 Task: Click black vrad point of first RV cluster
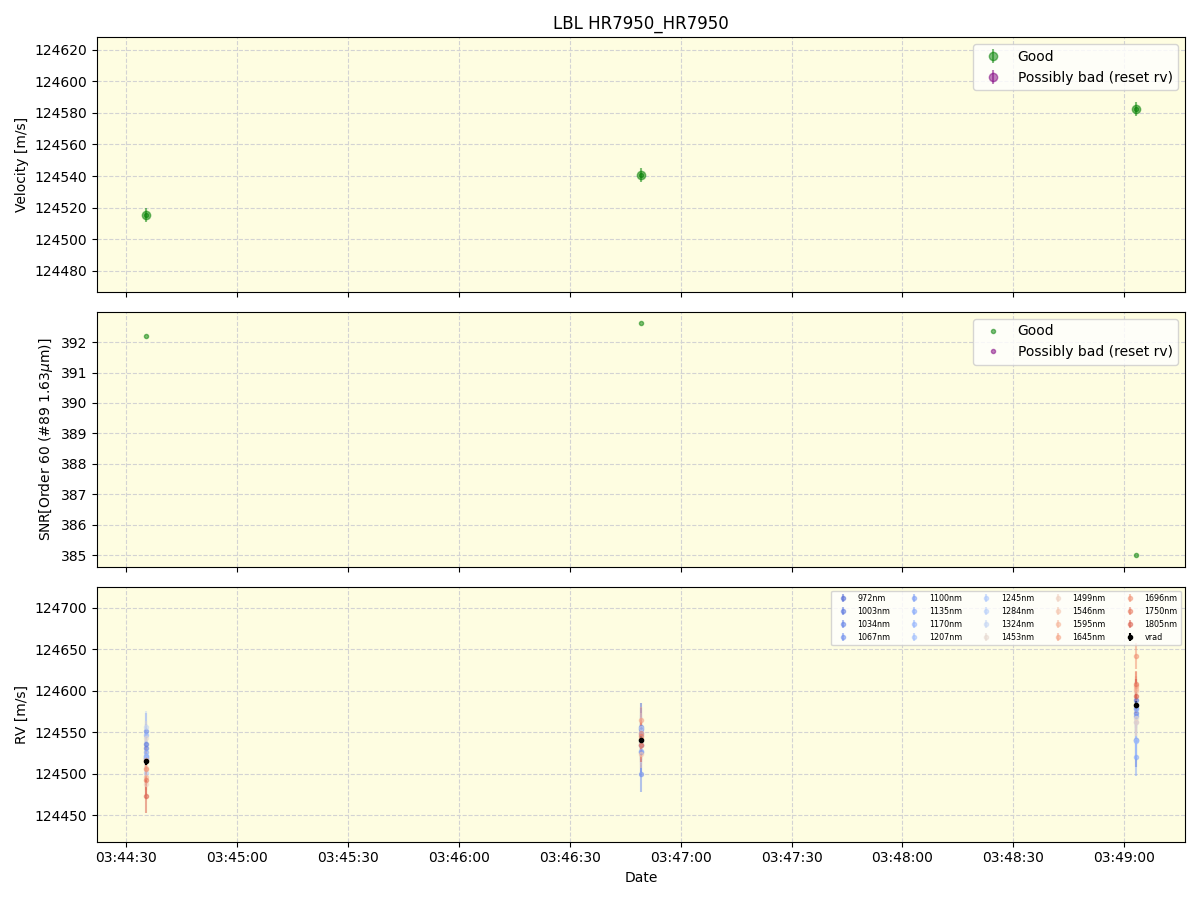tap(146, 761)
